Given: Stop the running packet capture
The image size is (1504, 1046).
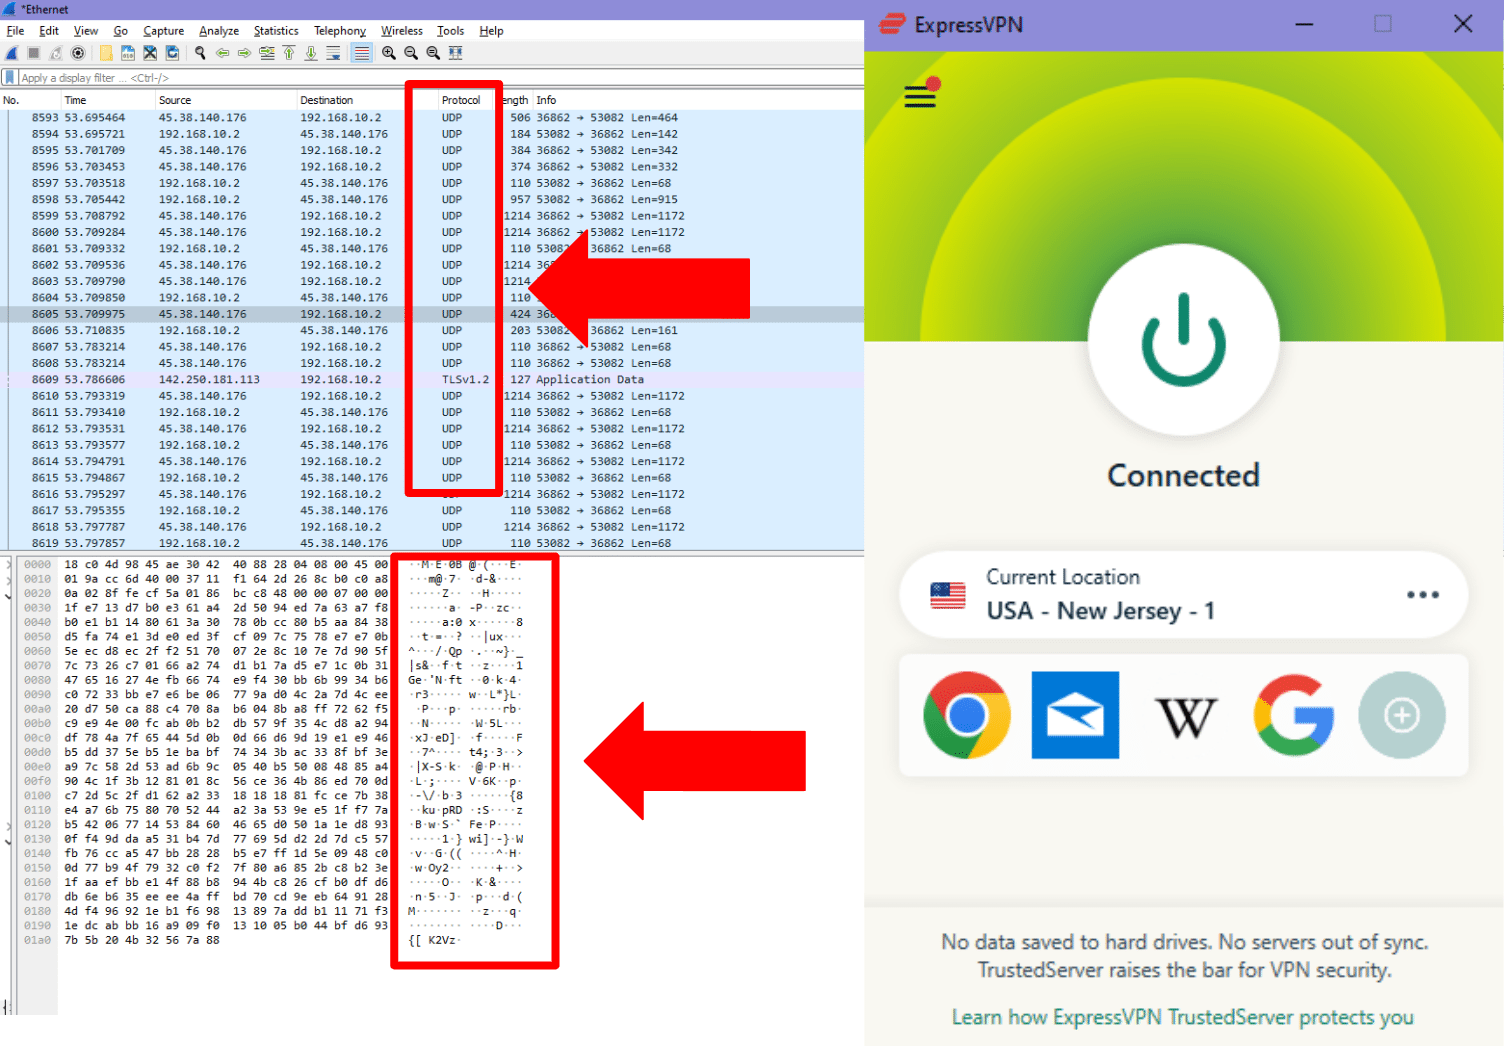Looking at the screenshot, I should click(33, 53).
